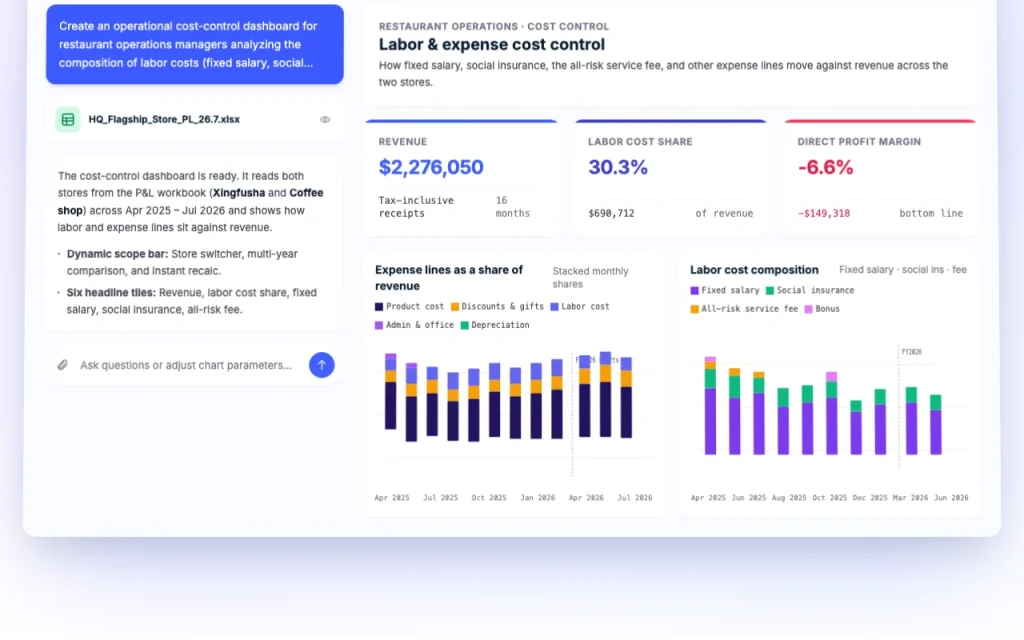The image size is (1024, 640).
Task: Click the paperclip attach icon in chat input
Action: coord(62,365)
